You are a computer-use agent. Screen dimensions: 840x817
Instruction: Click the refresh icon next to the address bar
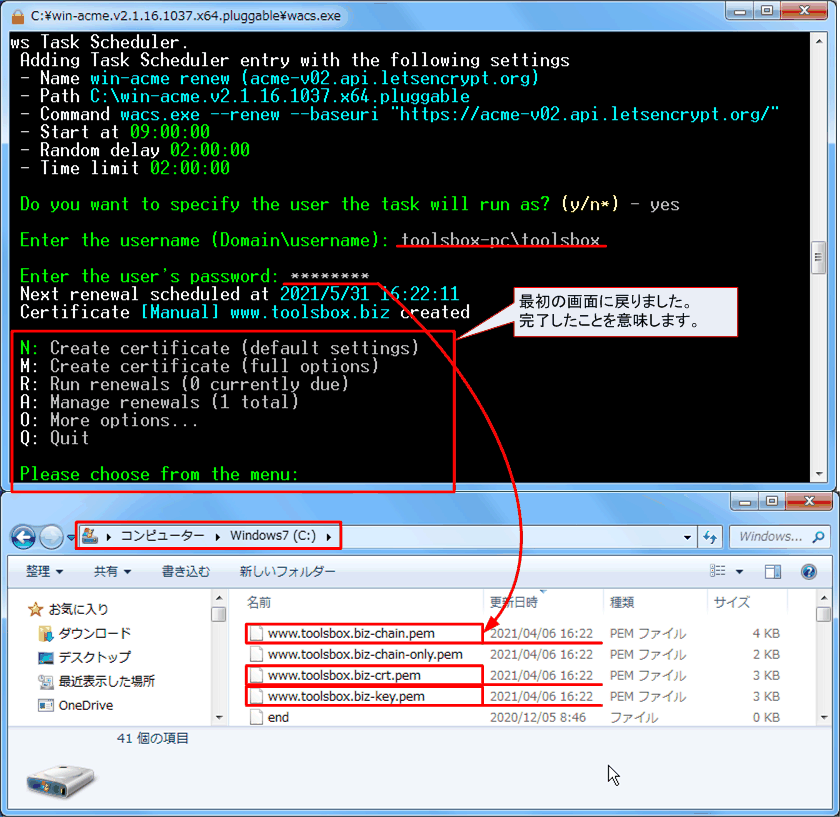pyautogui.click(x=710, y=537)
